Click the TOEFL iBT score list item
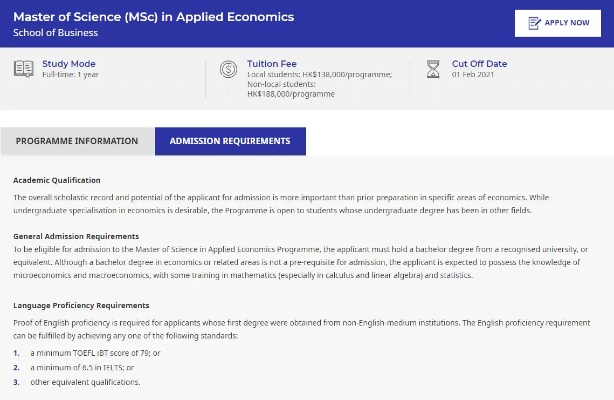This screenshot has height=400, width=614. (x=94, y=353)
